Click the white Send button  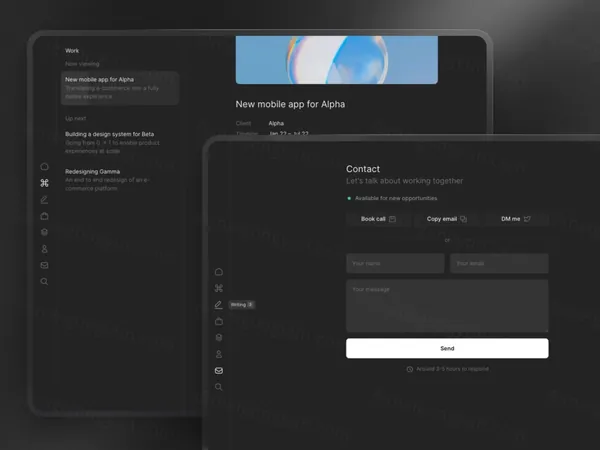[447, 348]
